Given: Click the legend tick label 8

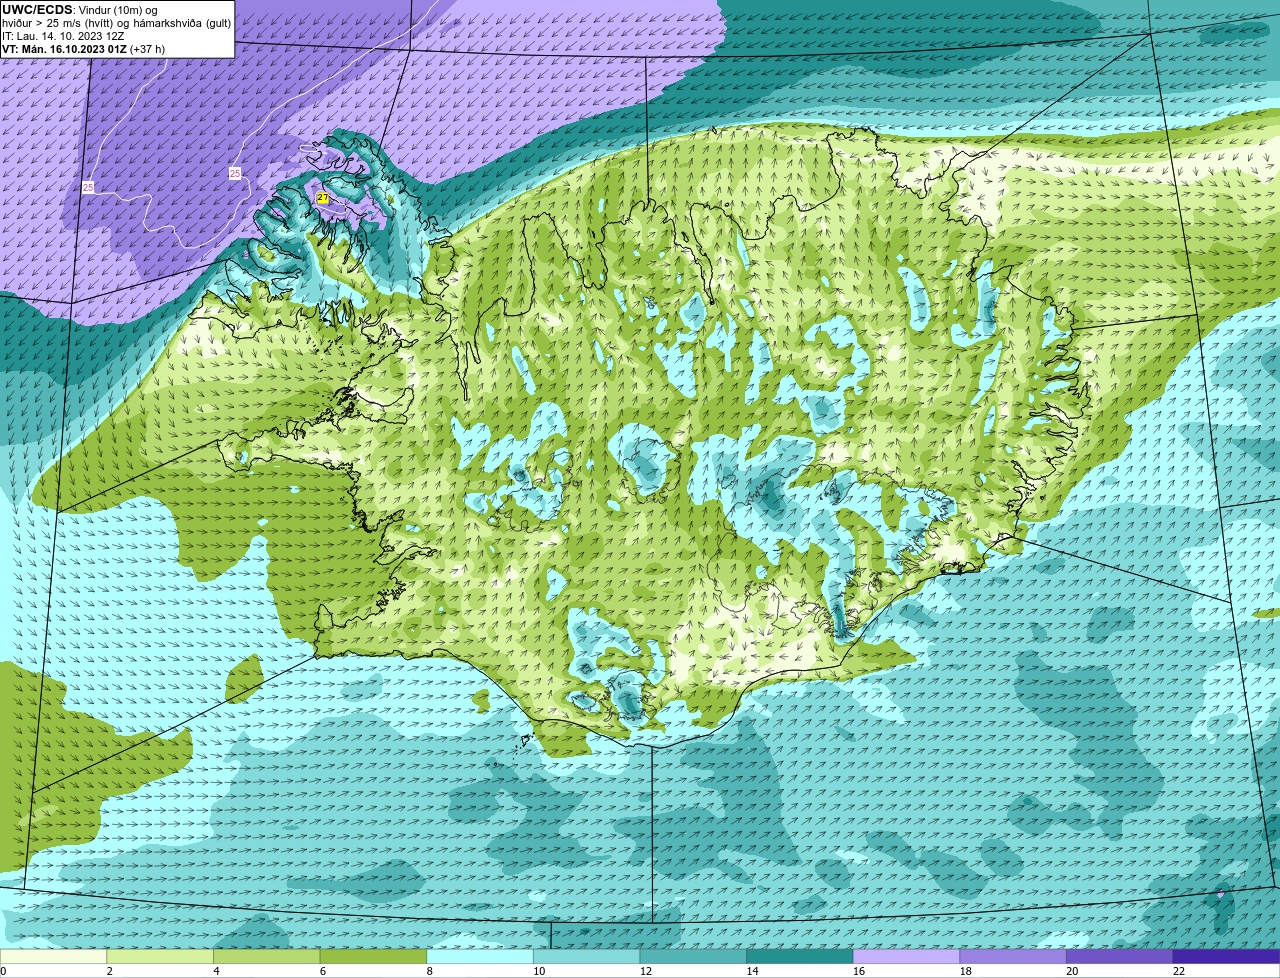Looking at the screenshot, I should click(429, 970).
